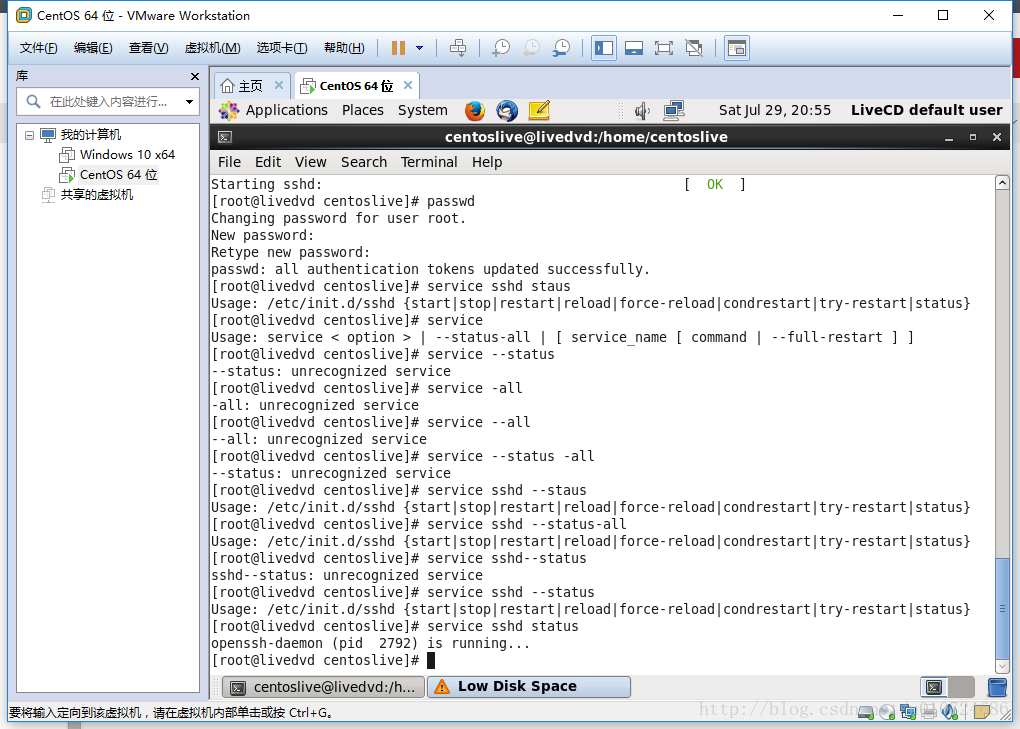Viewport: 1020px width, 729px height.
Task: Switch to the first workspace in switcher
Action: (x=934, y=687)
